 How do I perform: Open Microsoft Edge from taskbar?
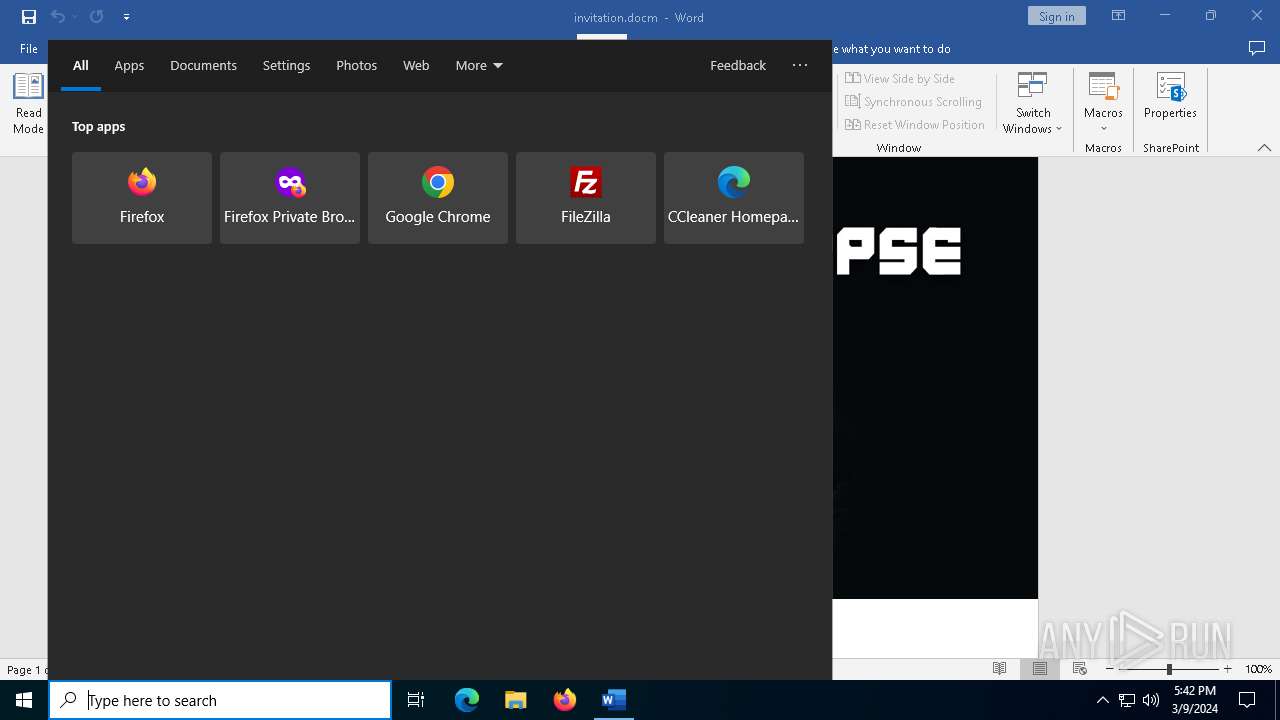pos(467,700)
